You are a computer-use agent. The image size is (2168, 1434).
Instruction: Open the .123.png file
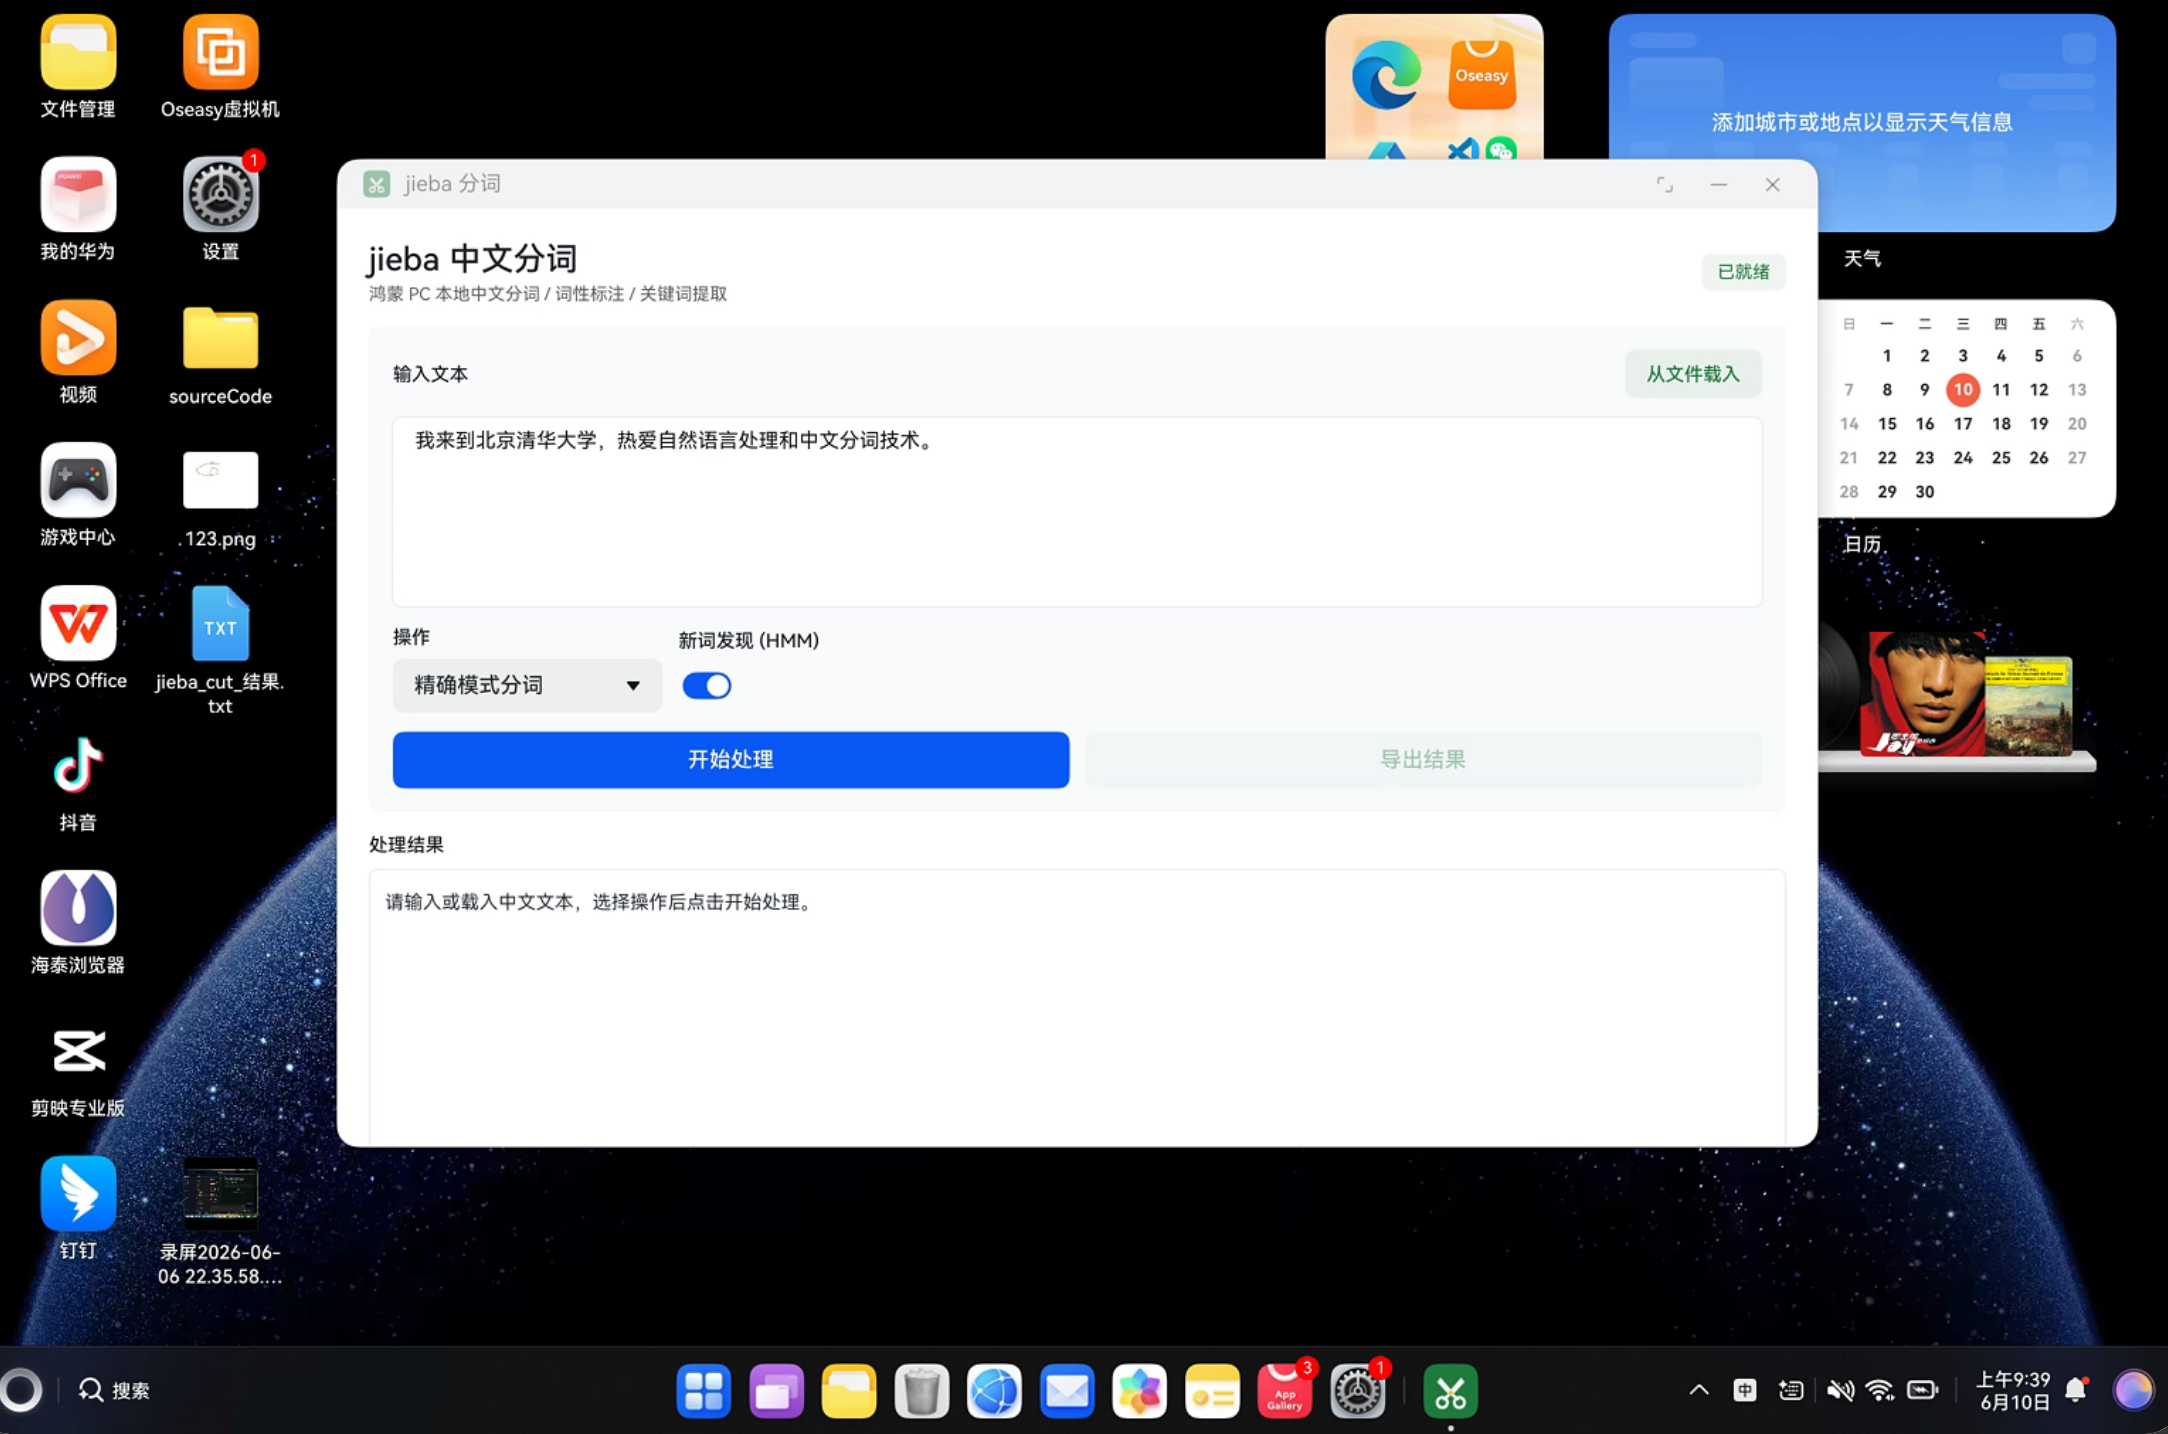(220, 481)
